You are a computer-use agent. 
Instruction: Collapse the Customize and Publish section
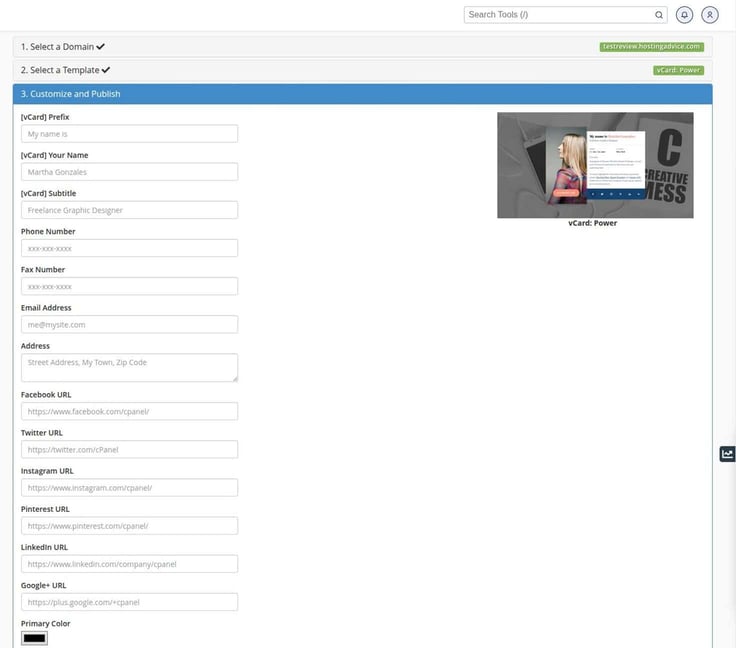[x=362, y=94]
